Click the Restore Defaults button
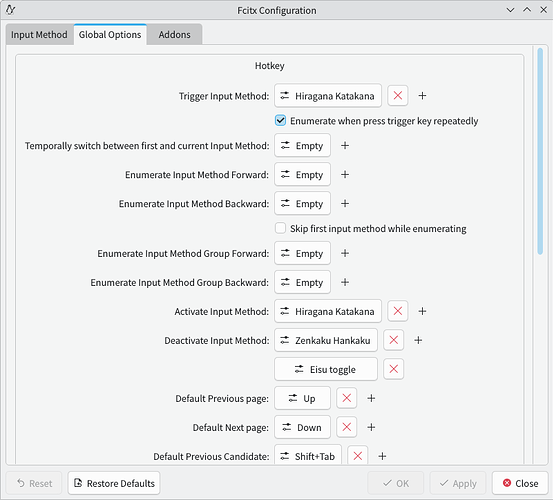The width and height of the screenshot is (553, 500). click(x=114, y=483)
